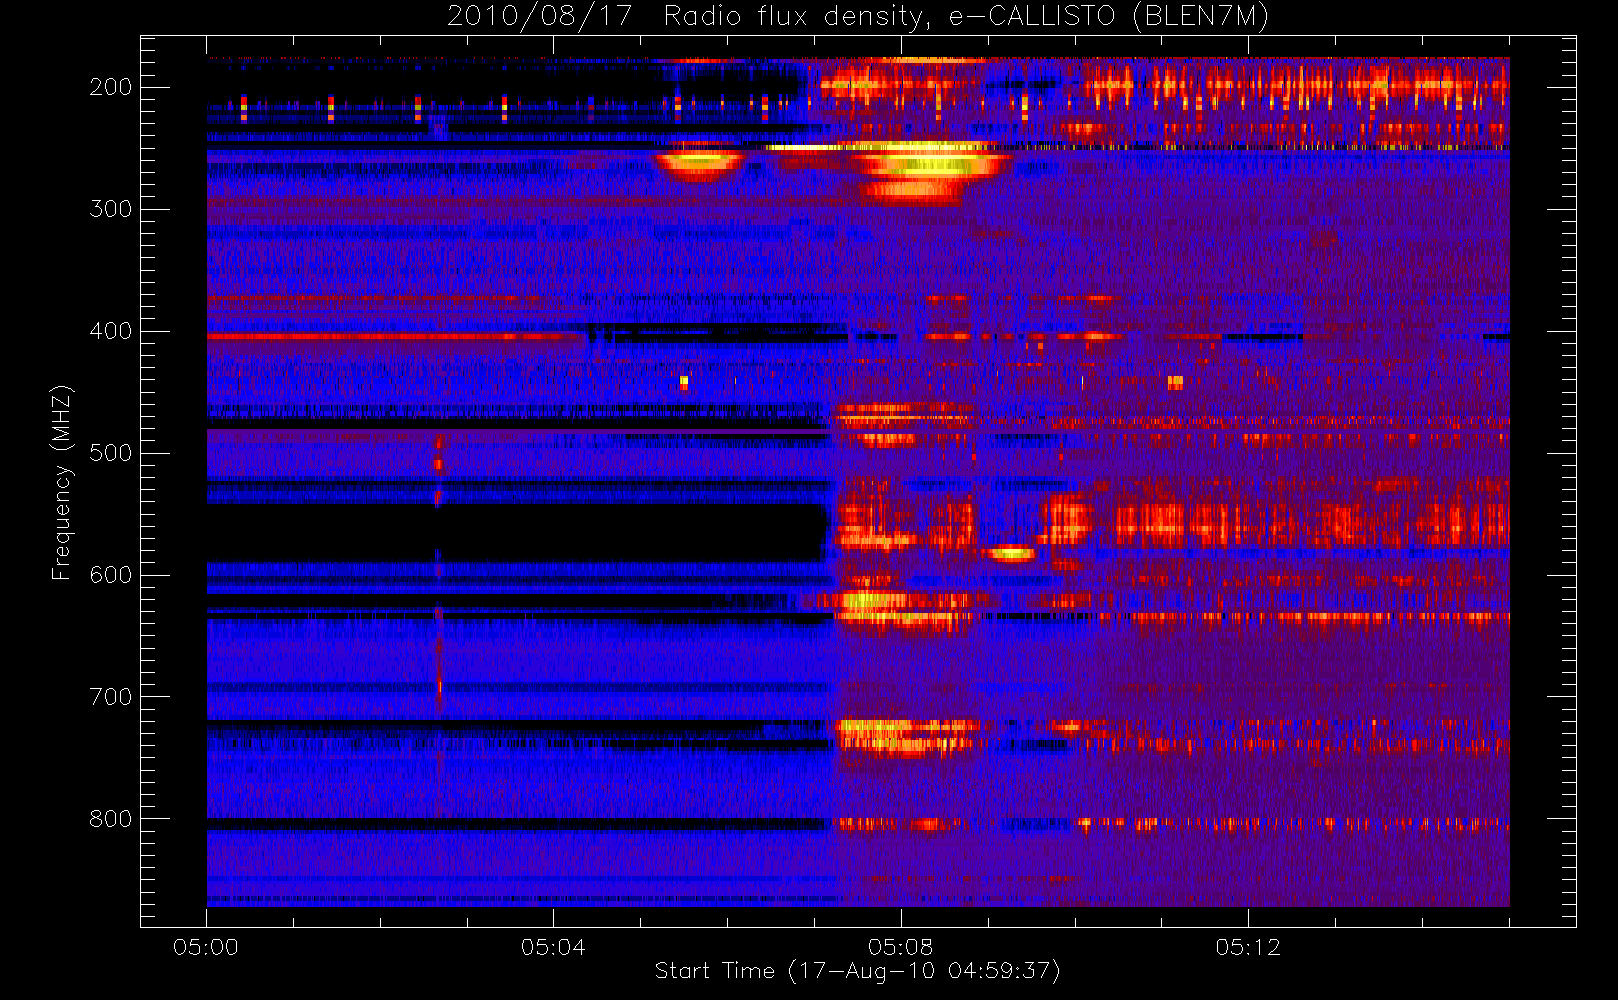Select the 'e-CALLISTO (BLEN7M)' title text
Image resolution: width=1618 pixels, height=1000 pixels.
click(1109, 17)
